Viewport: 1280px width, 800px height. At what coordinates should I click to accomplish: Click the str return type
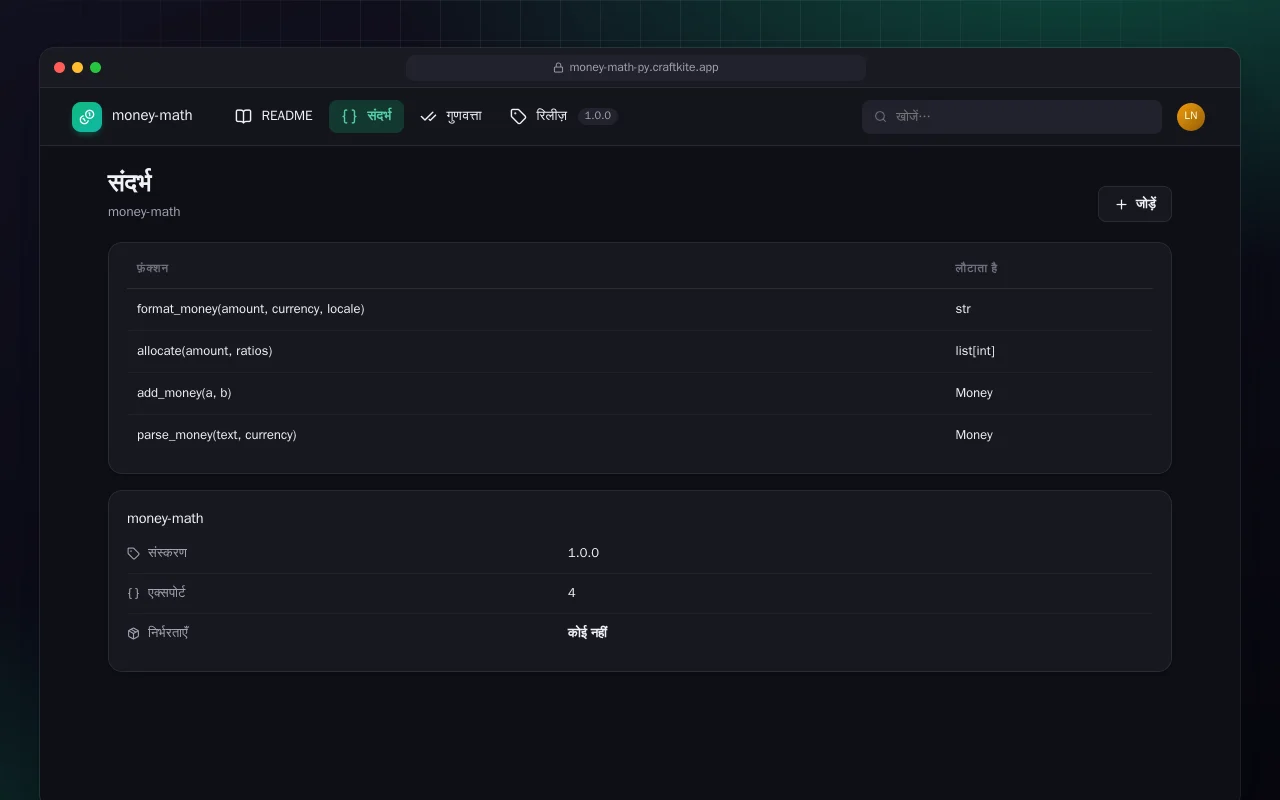coord(963,309)
